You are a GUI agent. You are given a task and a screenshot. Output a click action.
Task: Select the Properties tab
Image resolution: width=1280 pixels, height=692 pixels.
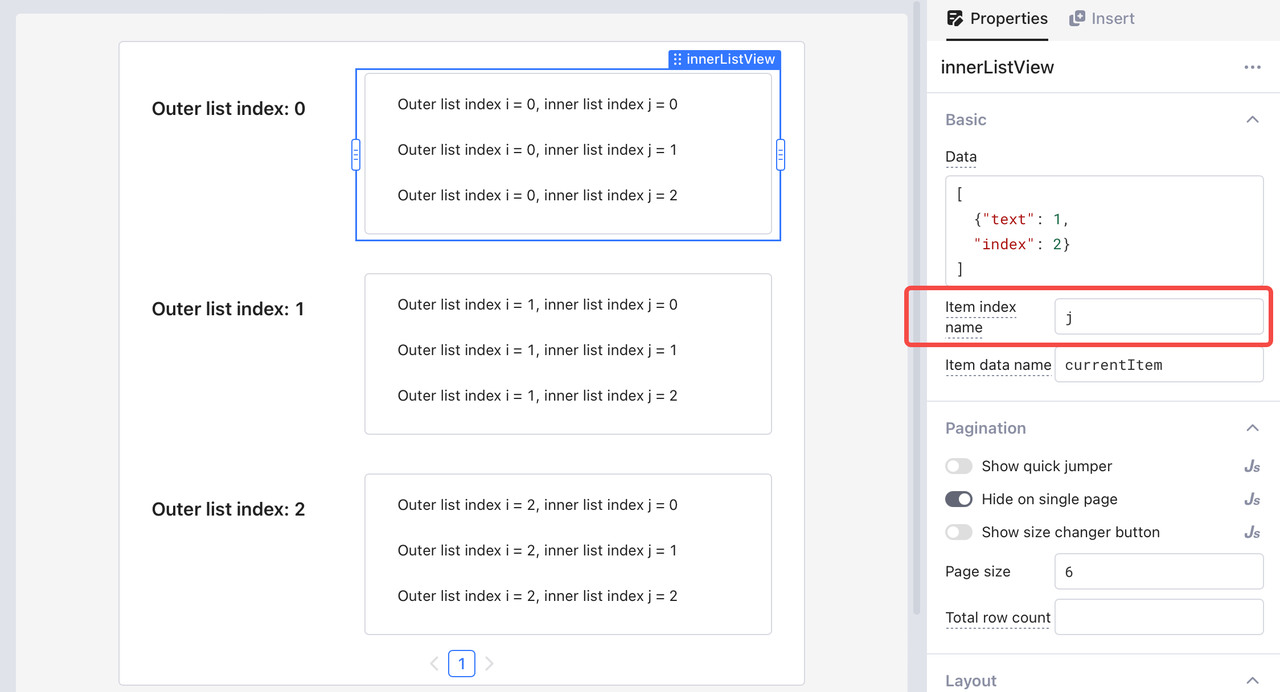click(997, 18)
